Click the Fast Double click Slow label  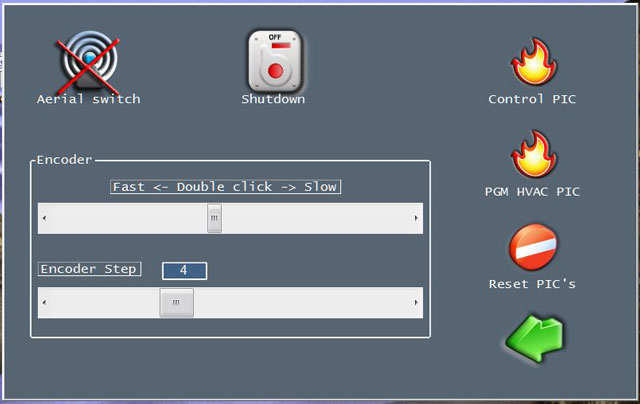pyautogui.click(x=225, y=187)
